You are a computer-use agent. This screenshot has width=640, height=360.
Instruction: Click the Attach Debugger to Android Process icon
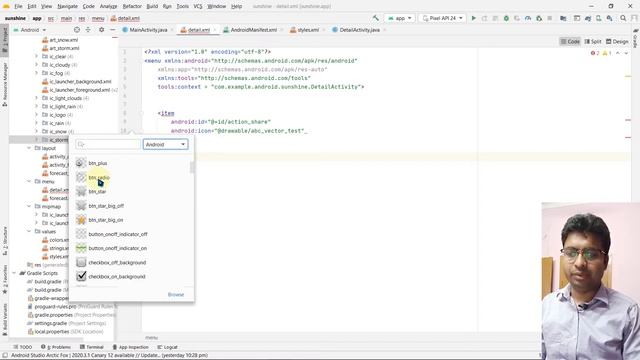[539, 18]
